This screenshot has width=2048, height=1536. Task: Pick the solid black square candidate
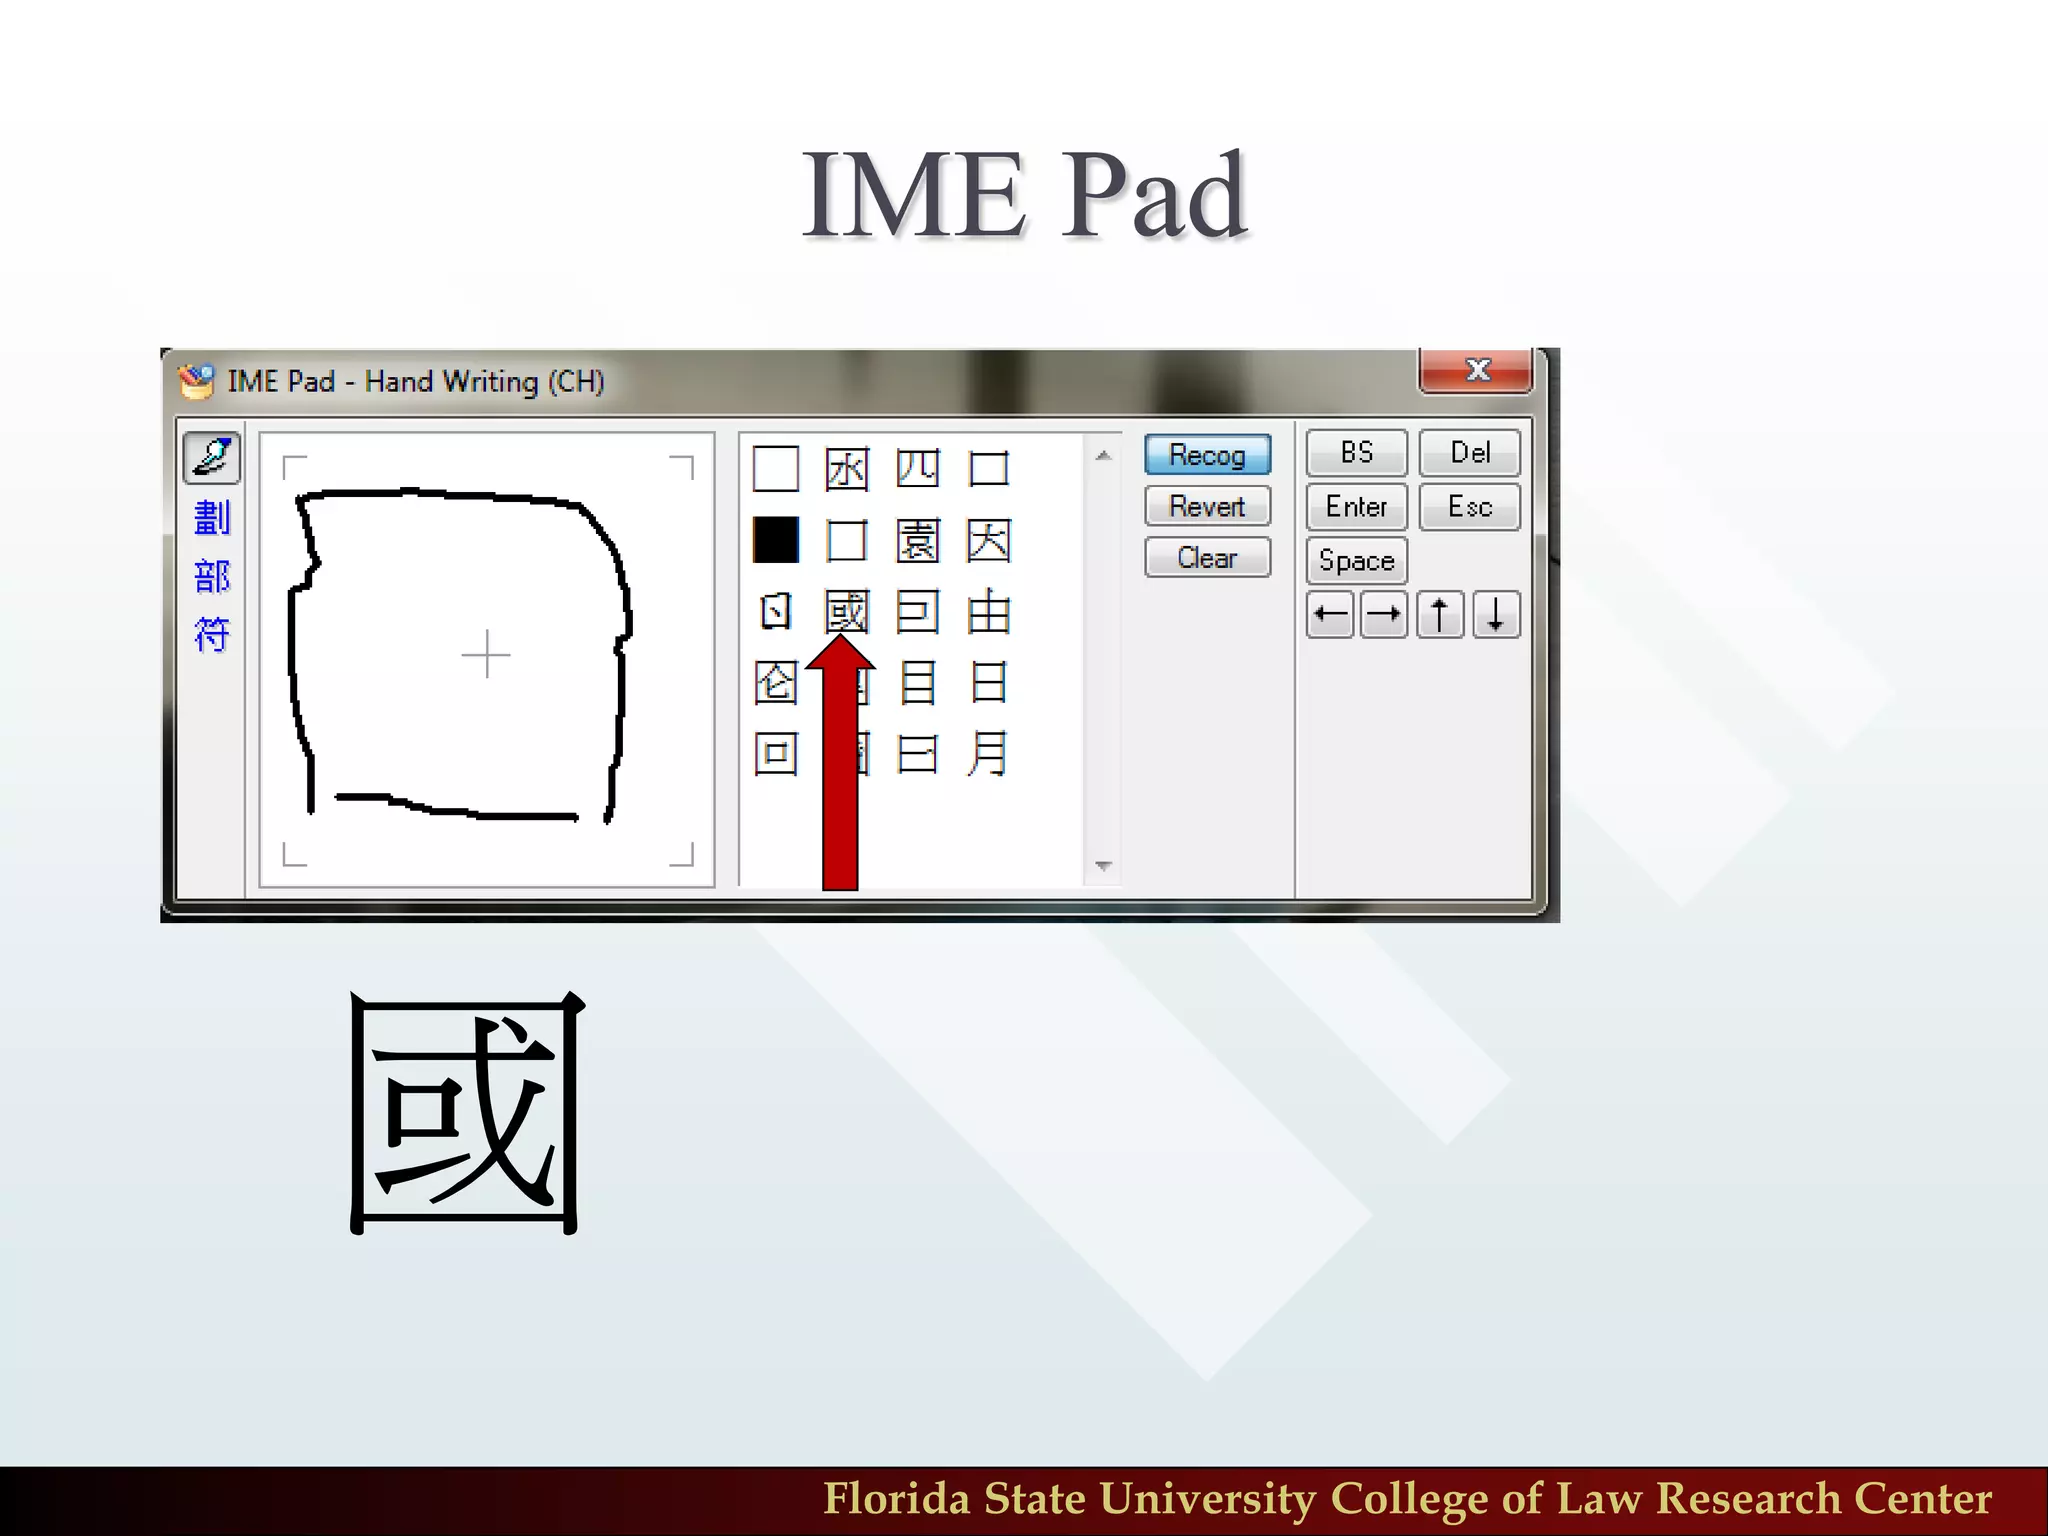coord(776,540)
